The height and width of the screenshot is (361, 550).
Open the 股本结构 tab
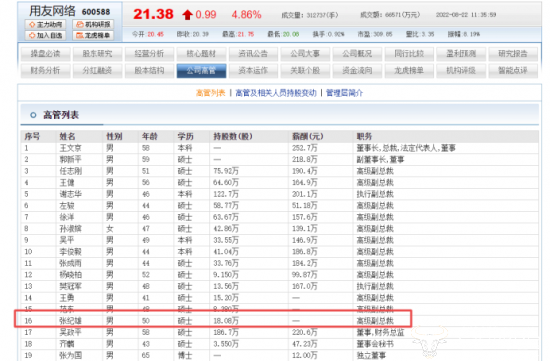[149, 71]
